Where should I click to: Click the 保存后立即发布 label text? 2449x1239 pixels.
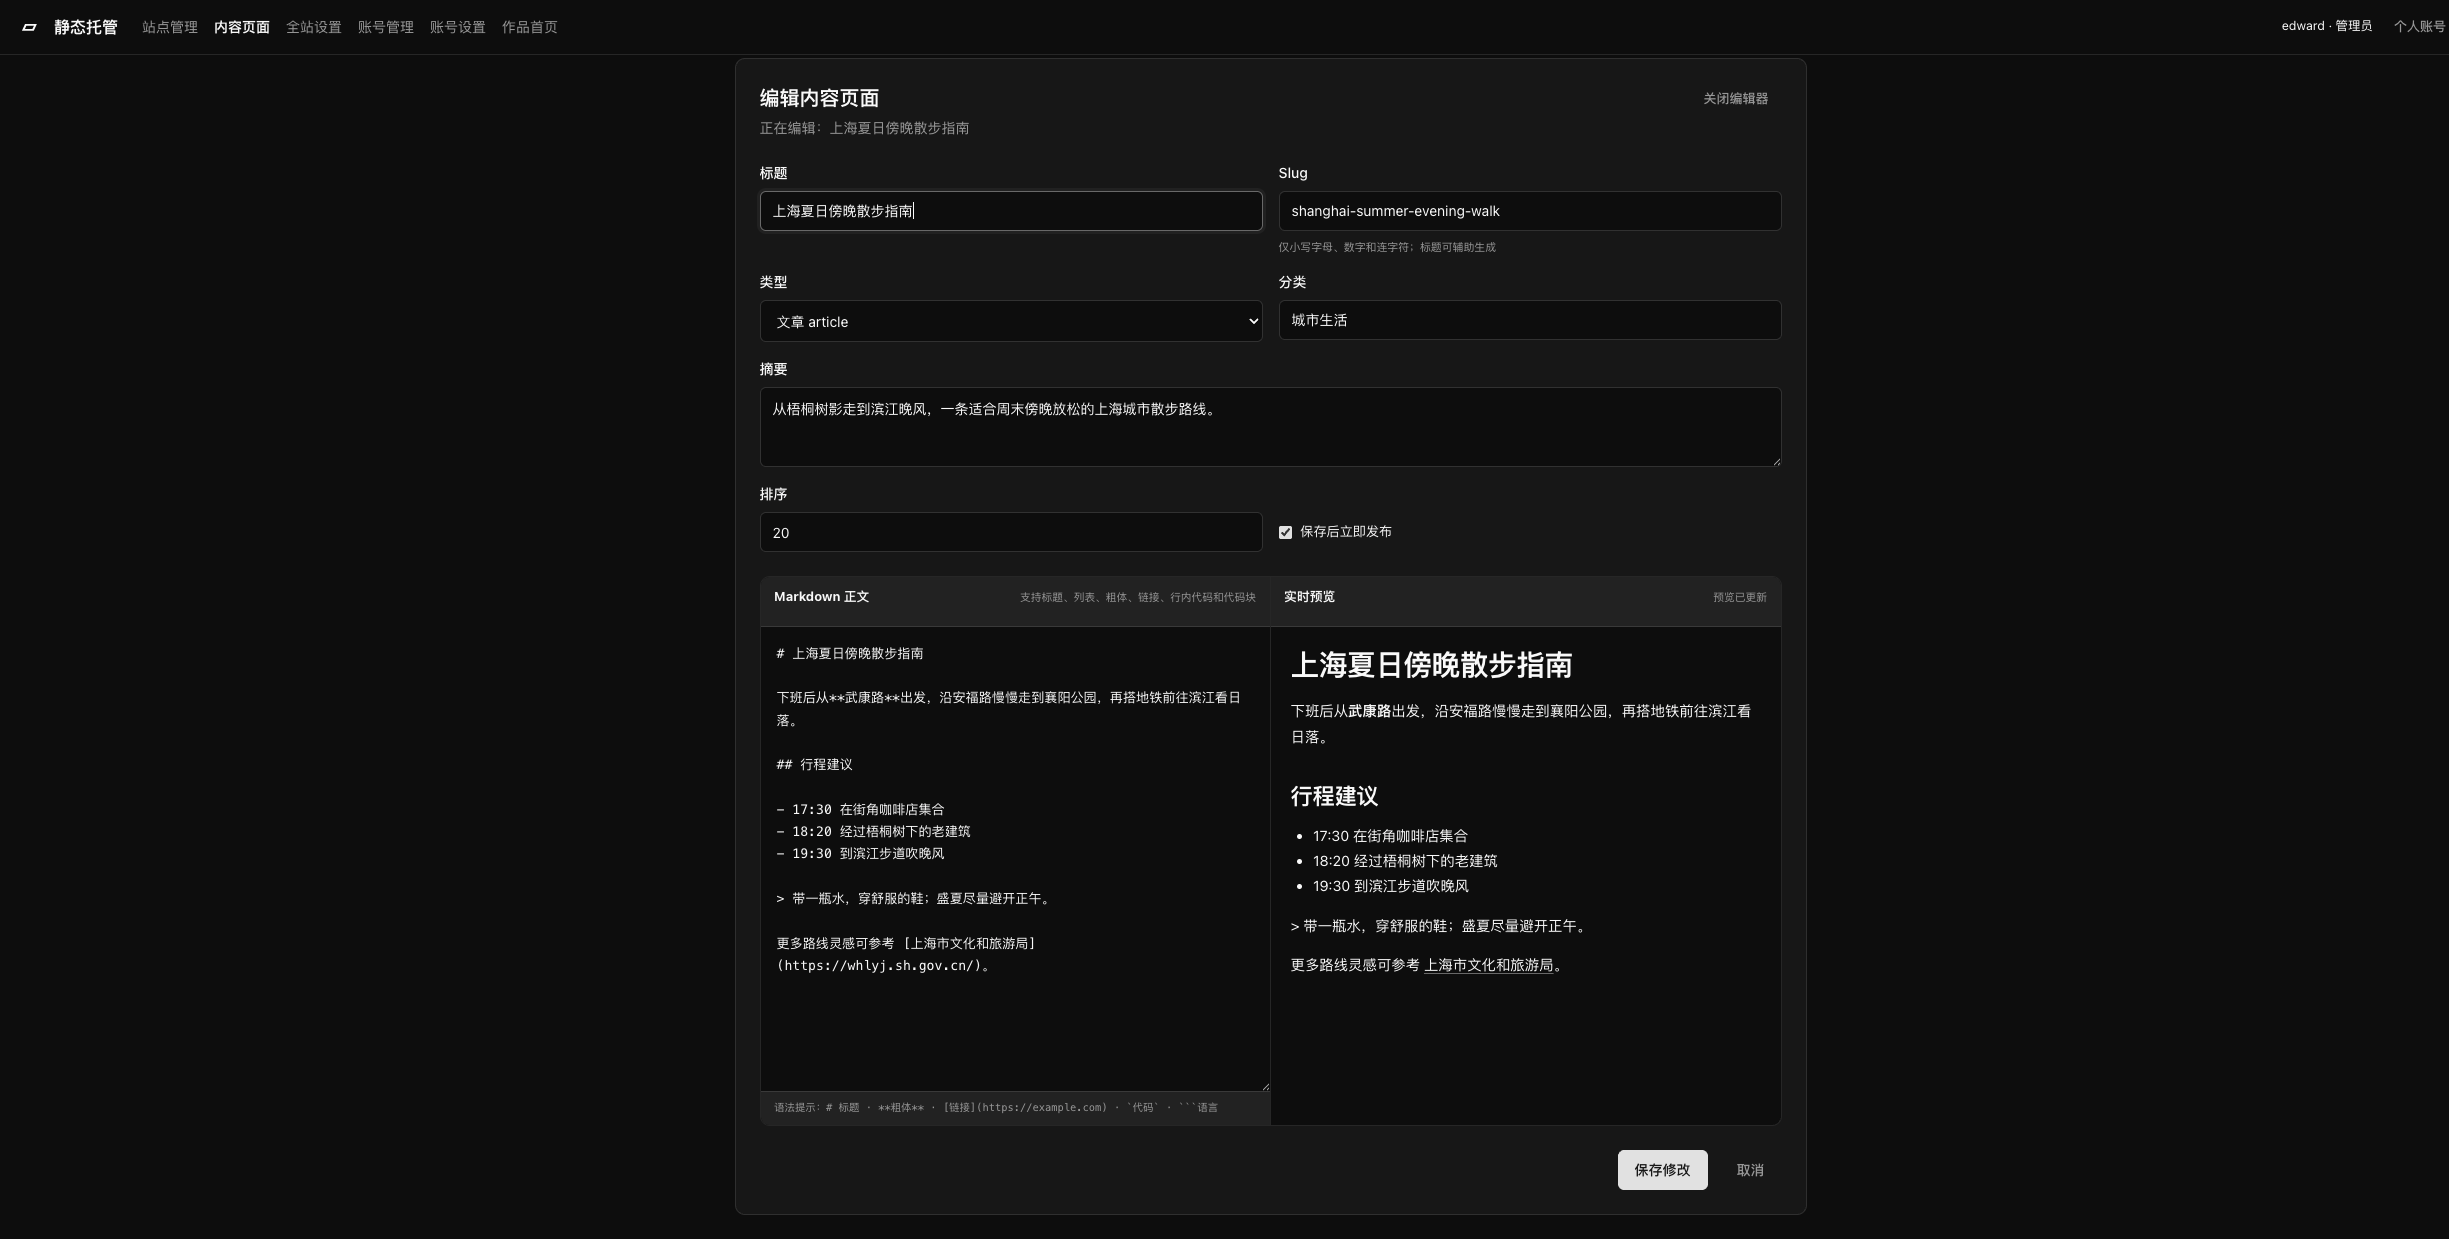(x=1346, y=532)
